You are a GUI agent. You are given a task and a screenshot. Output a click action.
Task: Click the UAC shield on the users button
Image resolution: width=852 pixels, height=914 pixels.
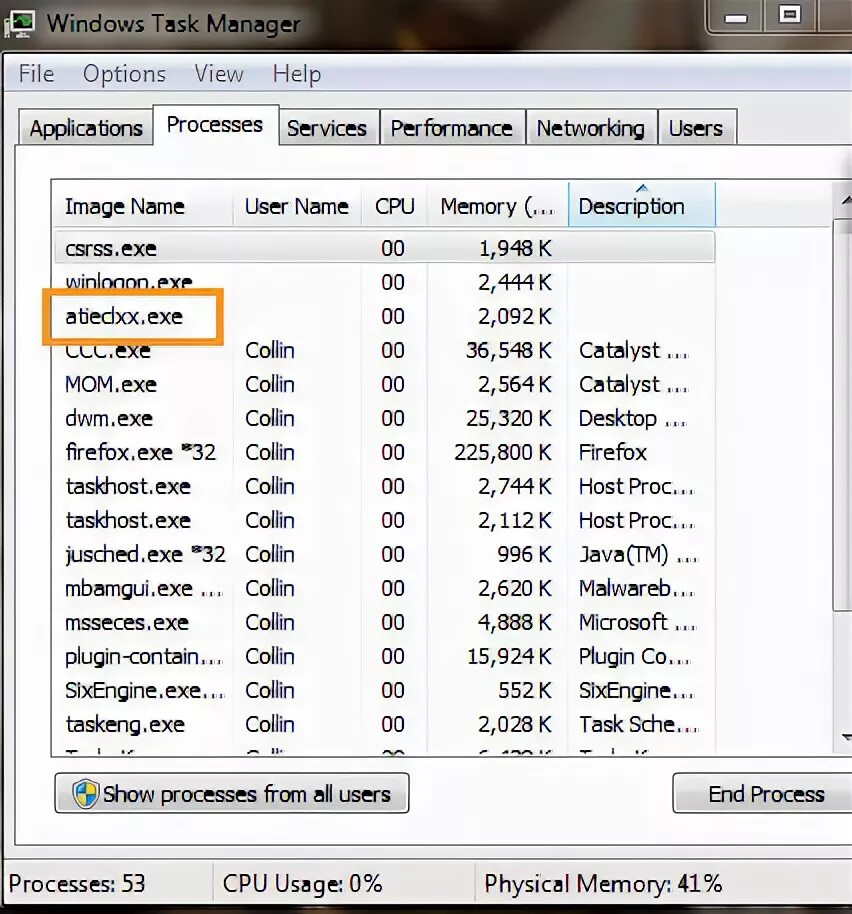(84, 793)
